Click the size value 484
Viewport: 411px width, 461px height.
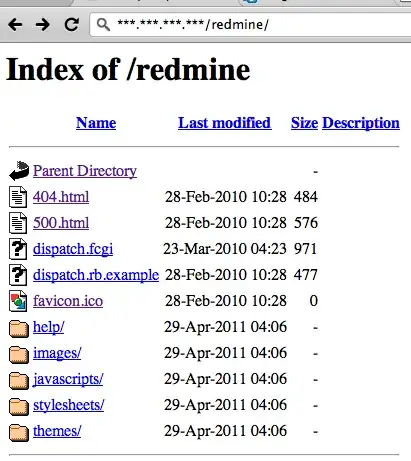(306, 197)
